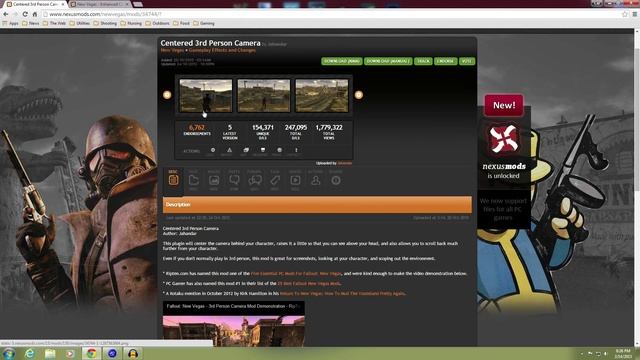Open the Chrome menu icon
The height and width of the screenshot is (360, 640).
[x=635, y=14]
